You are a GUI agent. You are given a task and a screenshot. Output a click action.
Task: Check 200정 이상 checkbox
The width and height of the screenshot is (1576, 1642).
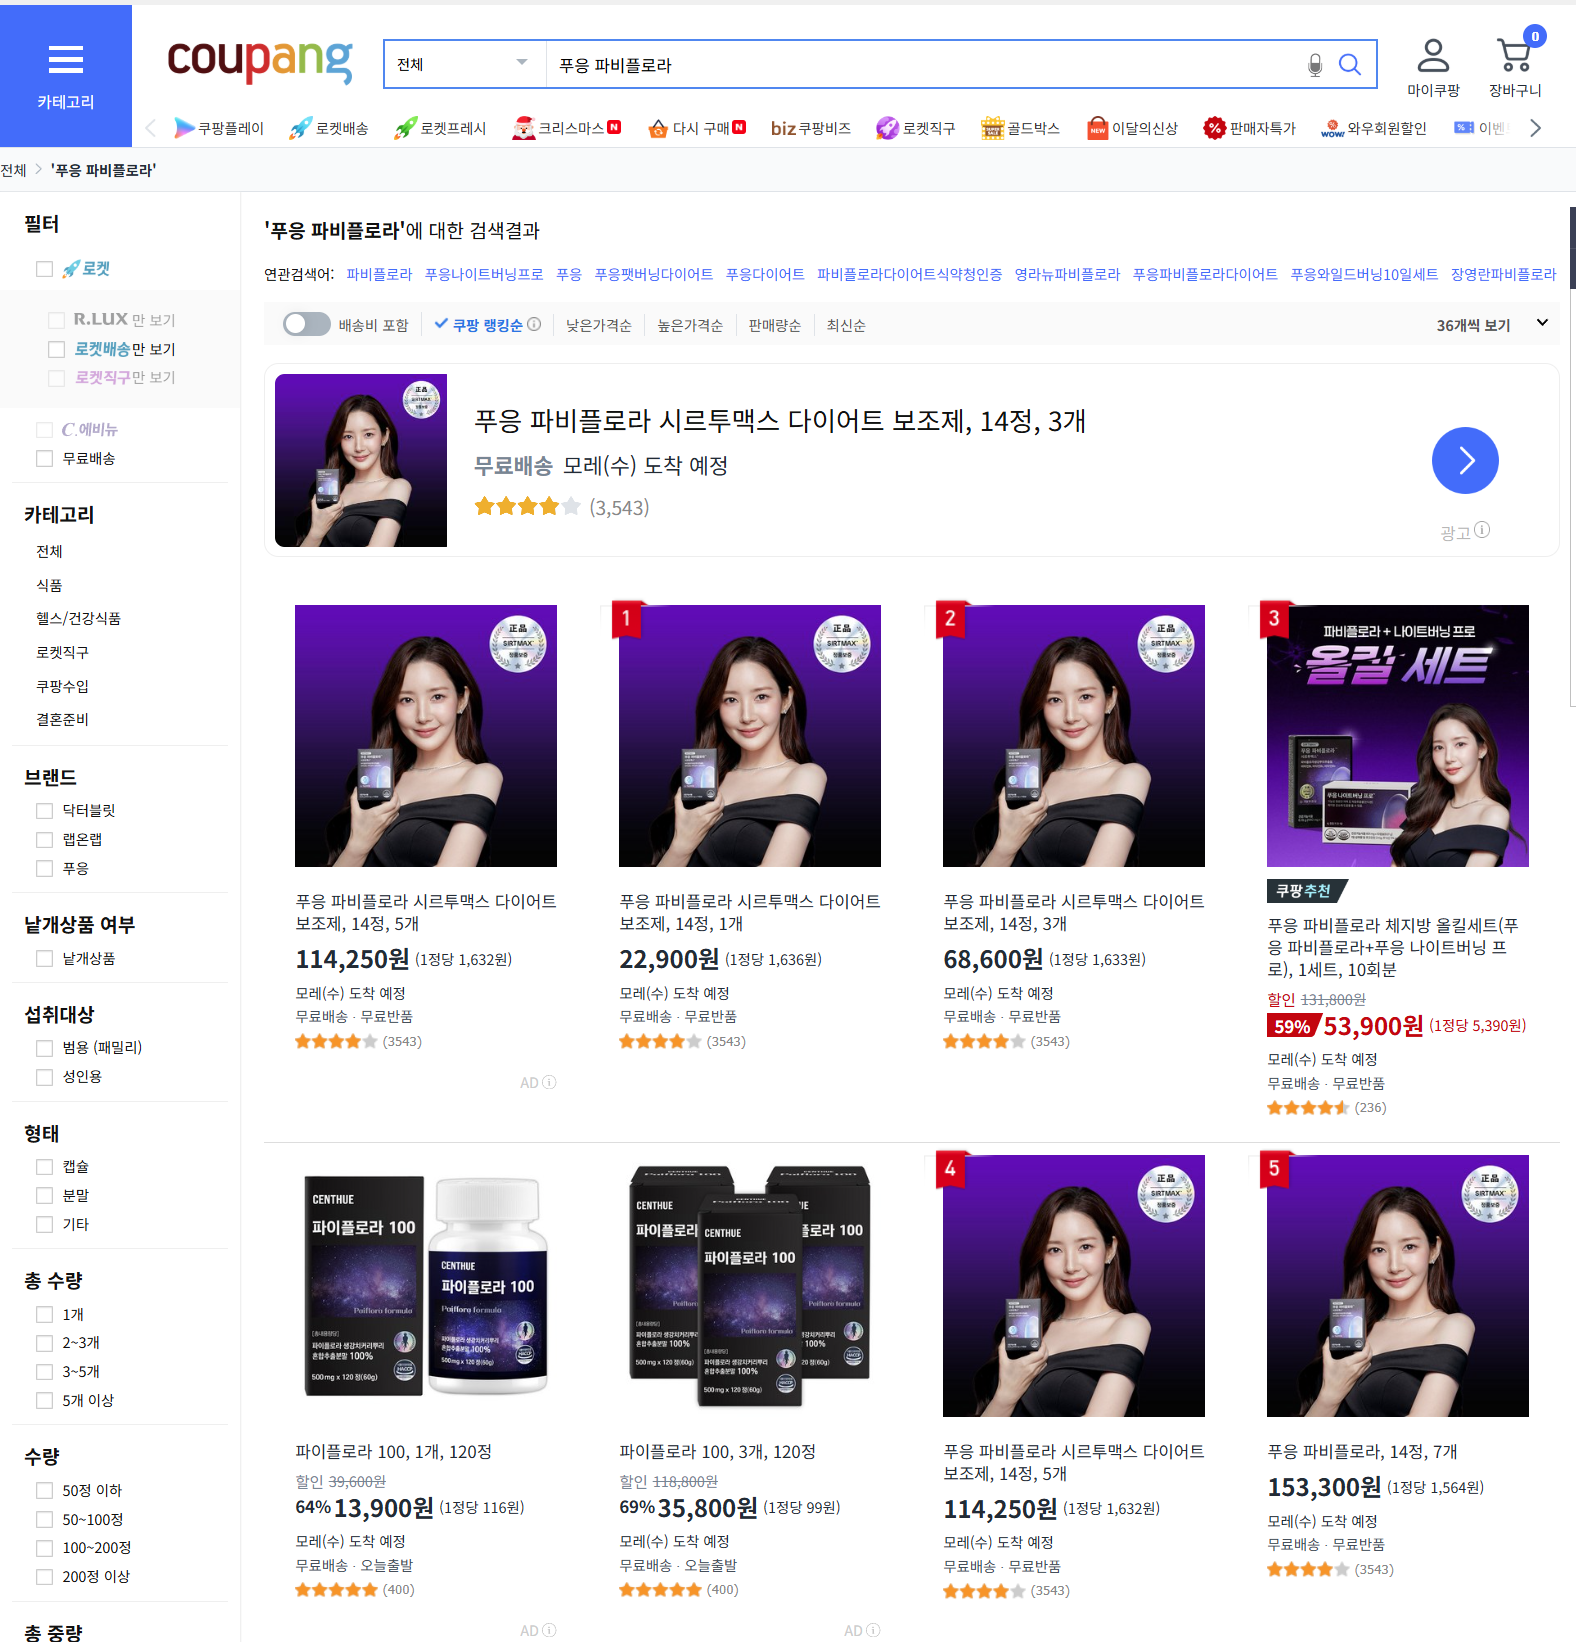[x=44, y=1576]
